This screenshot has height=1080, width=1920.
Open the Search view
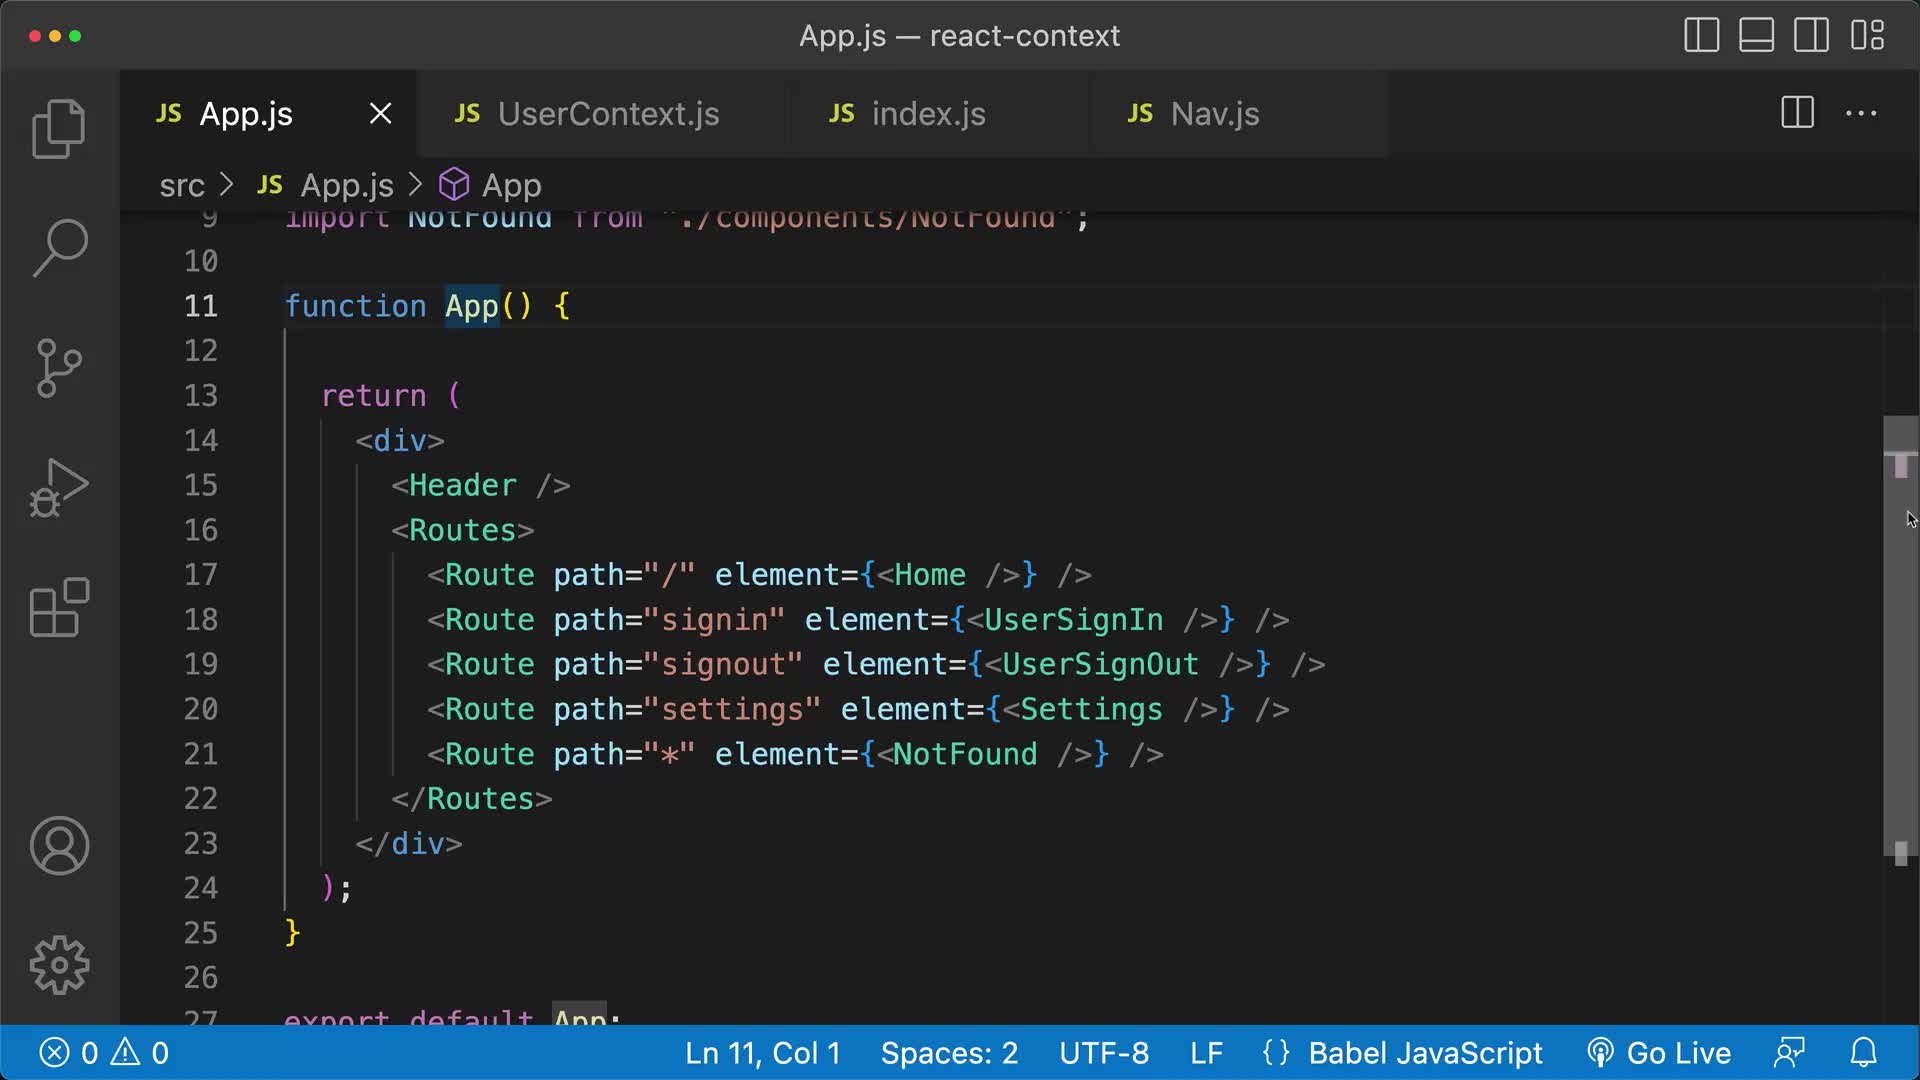click(59, 248)
